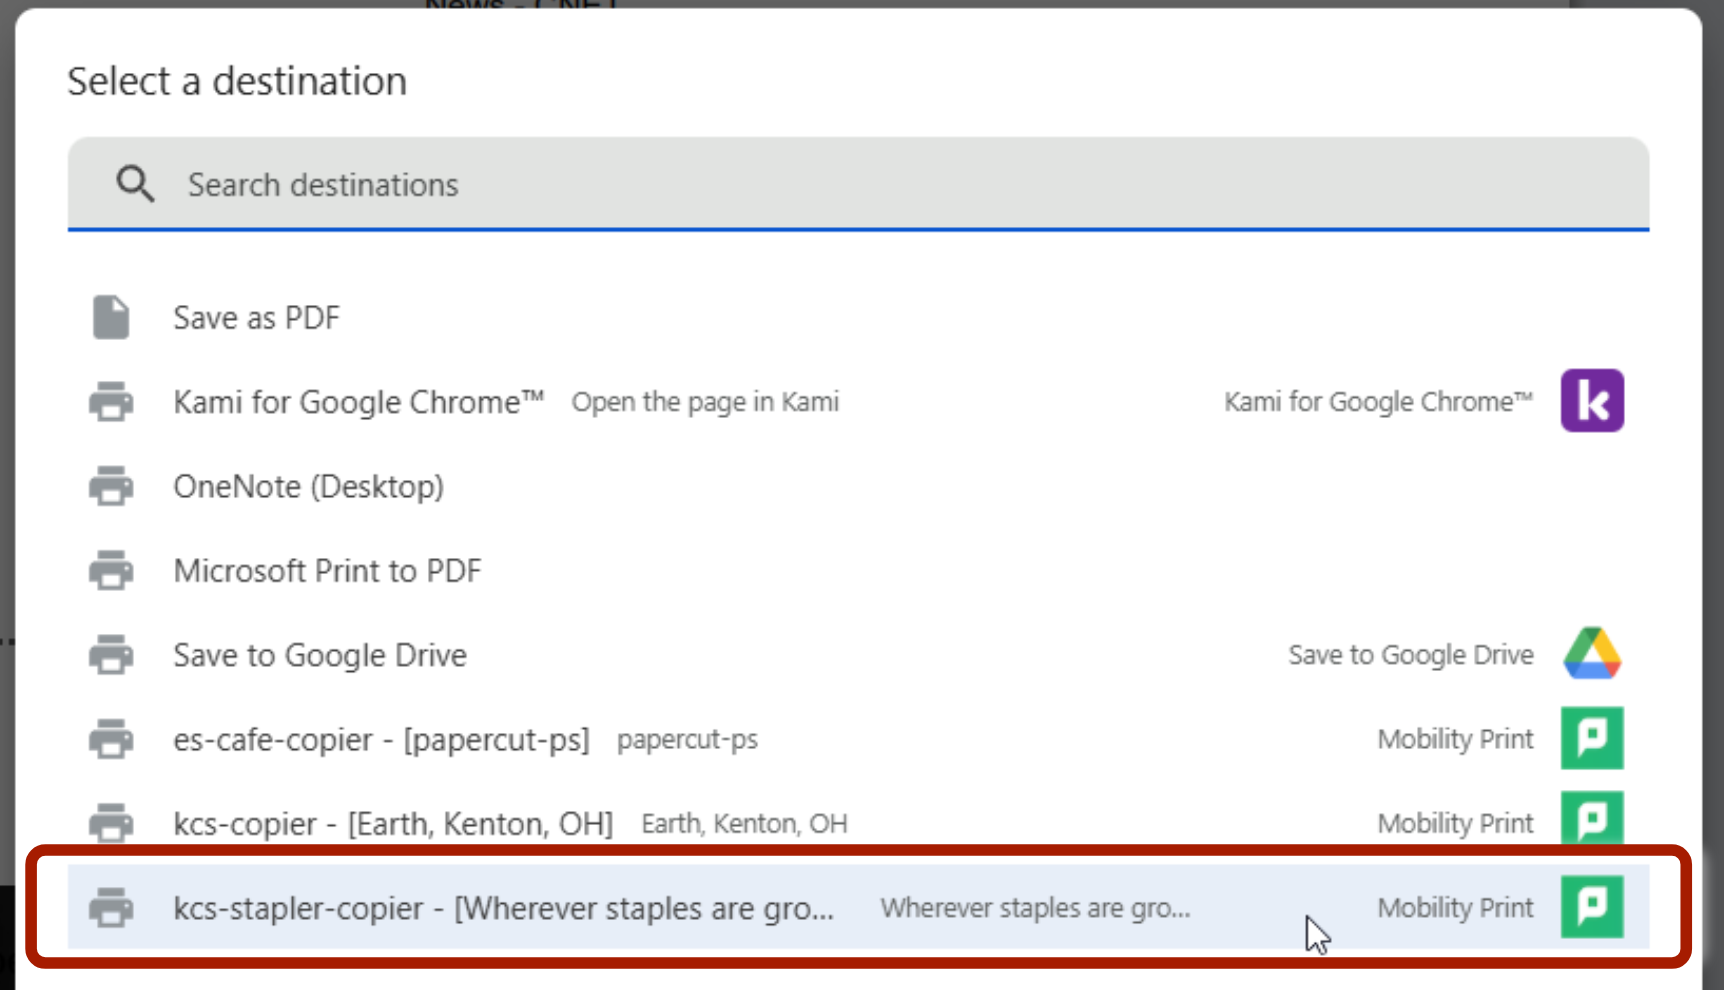Click Mobility Print icon in kcs-stapler-copier row
The image size is (1724, 990).
(1592, 906)
